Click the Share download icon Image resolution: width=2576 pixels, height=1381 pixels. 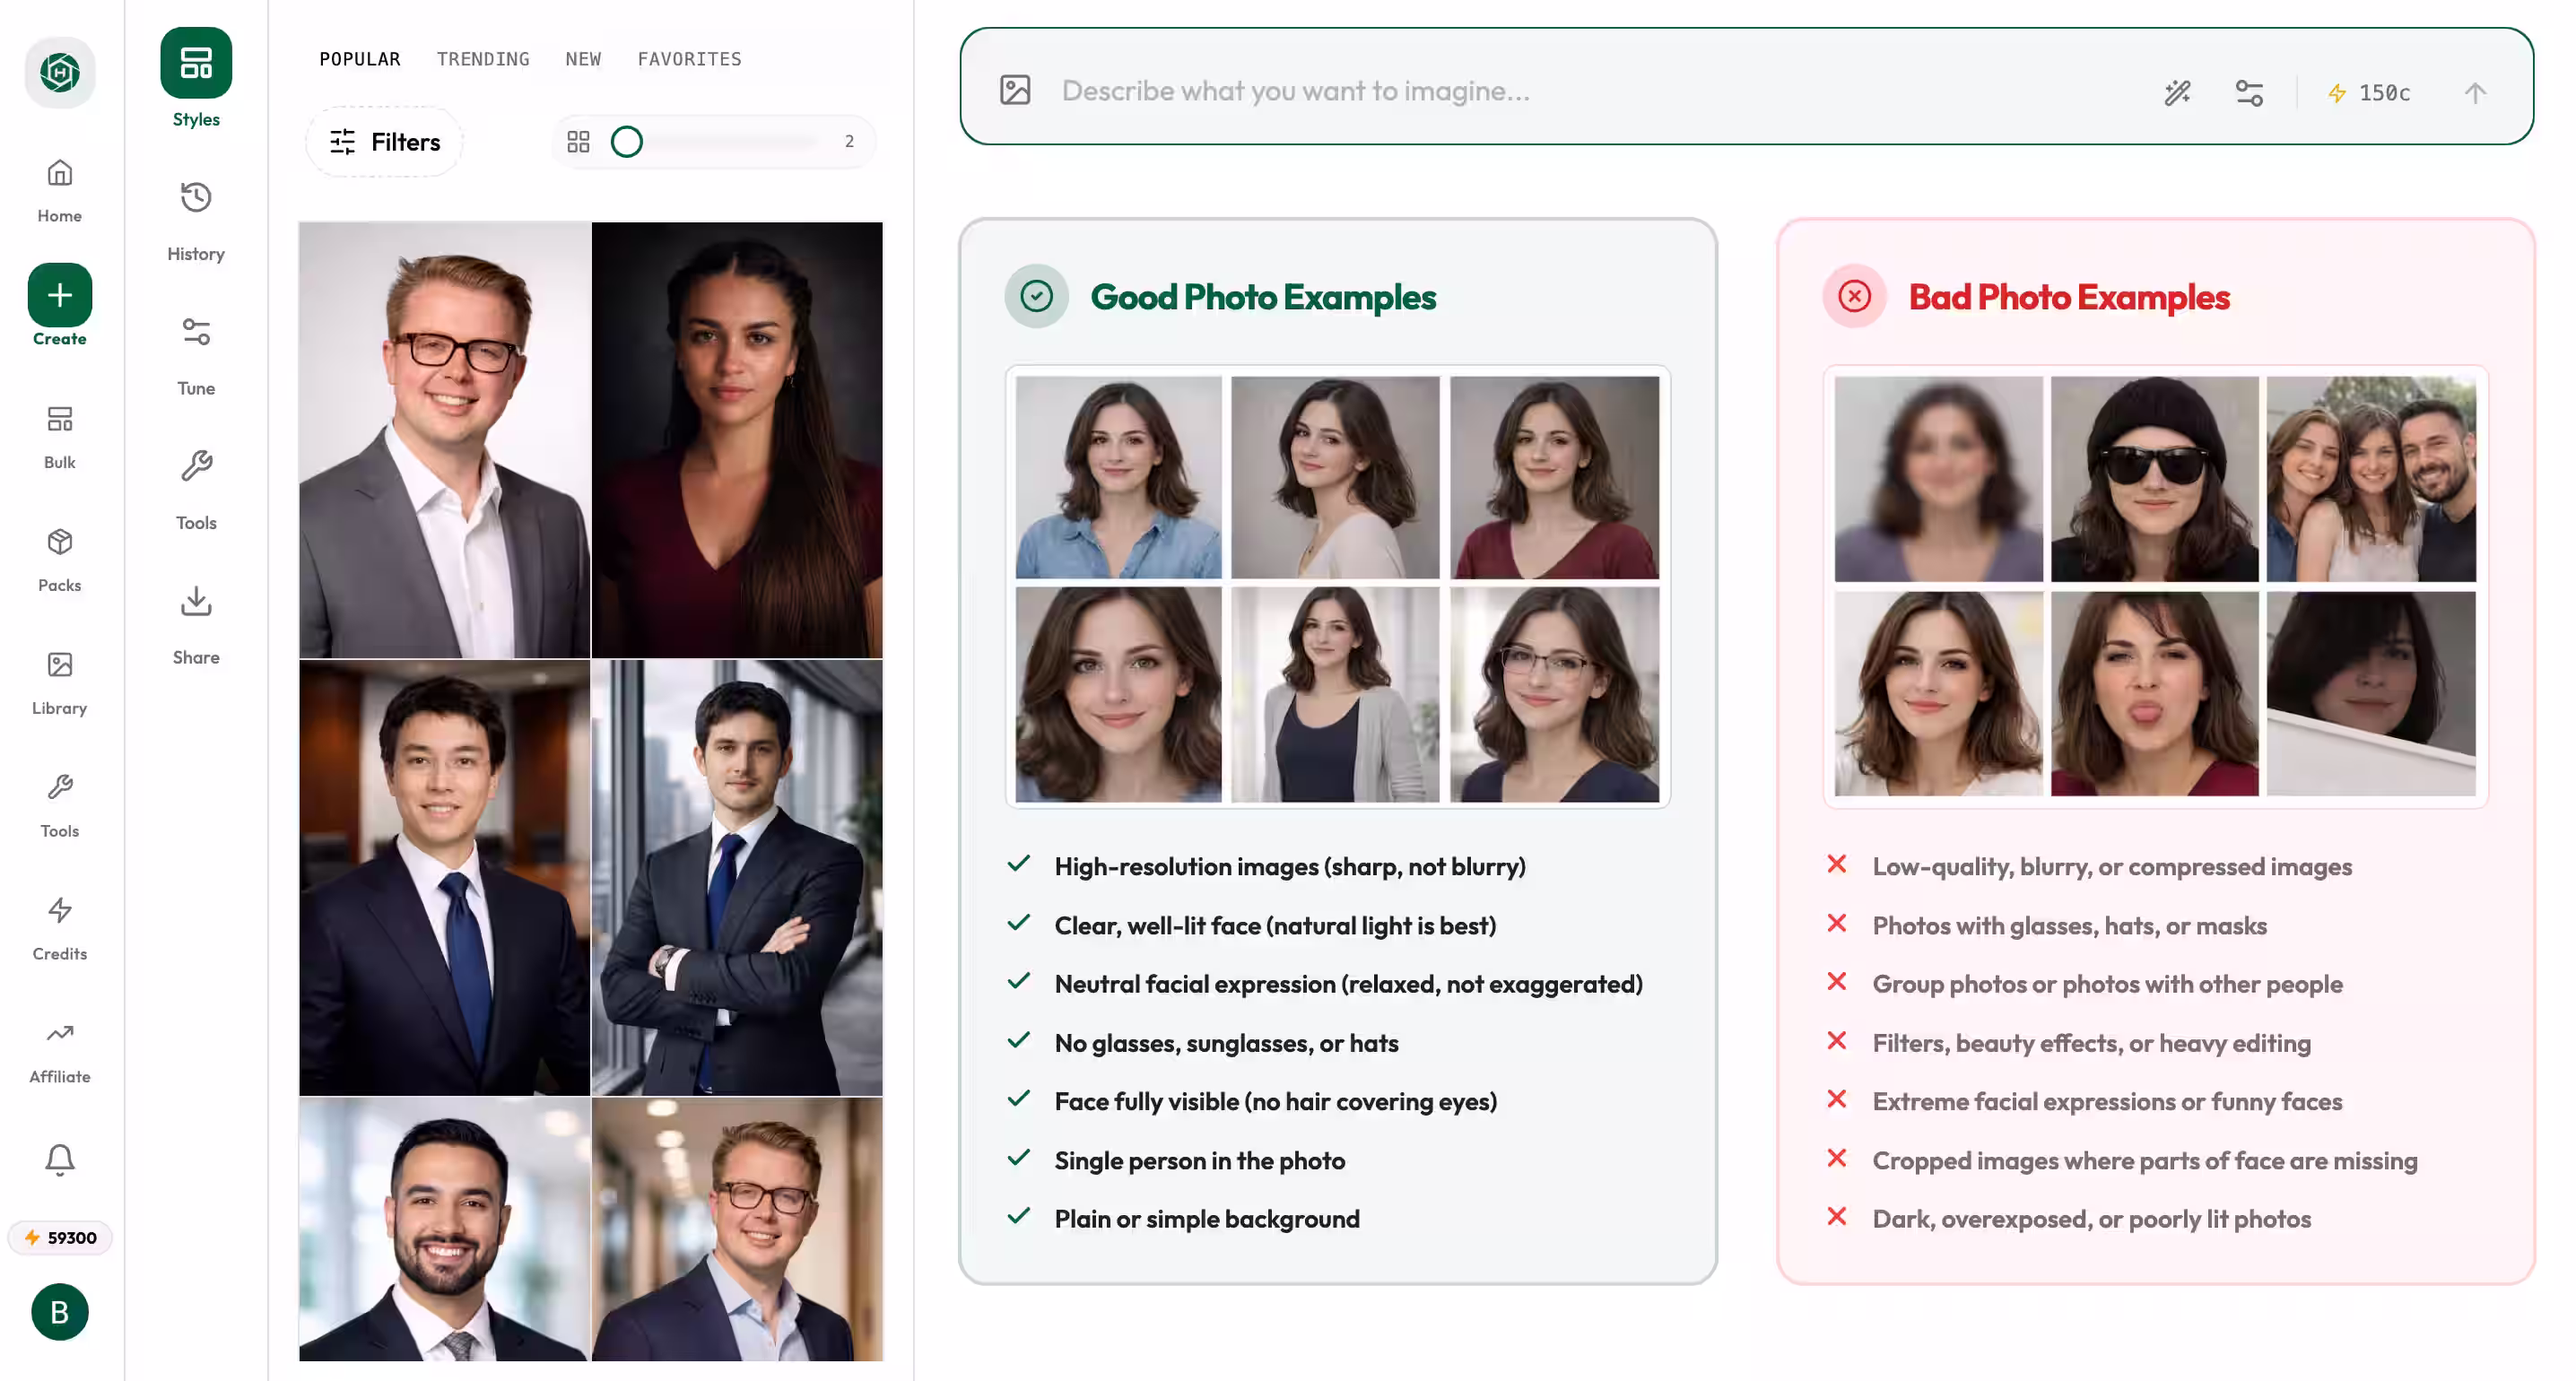pyautogui.click(x=196, y=601)
